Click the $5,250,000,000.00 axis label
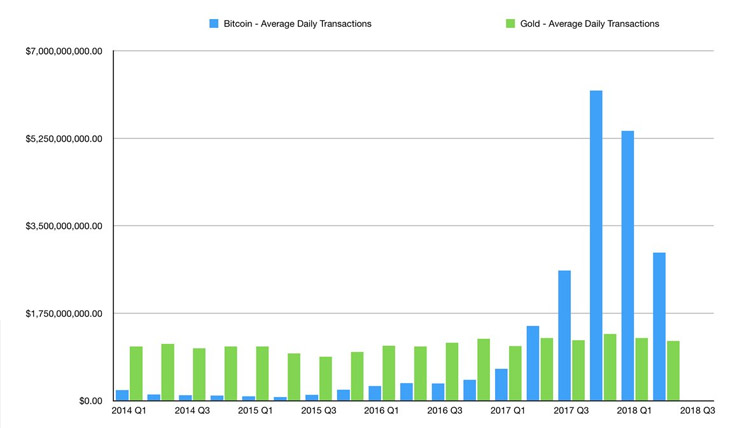The width and height of the screenshot is (750, 428). tap(64, 139)
